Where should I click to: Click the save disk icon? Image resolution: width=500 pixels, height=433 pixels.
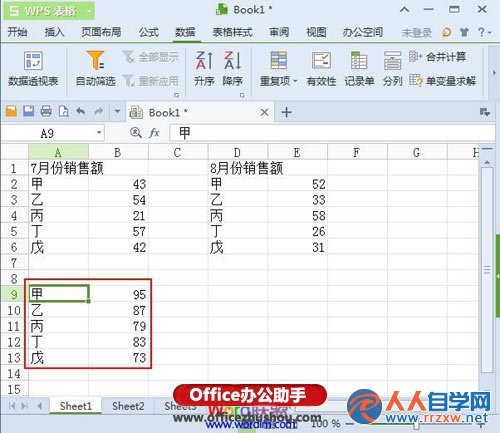coord(29,111)
